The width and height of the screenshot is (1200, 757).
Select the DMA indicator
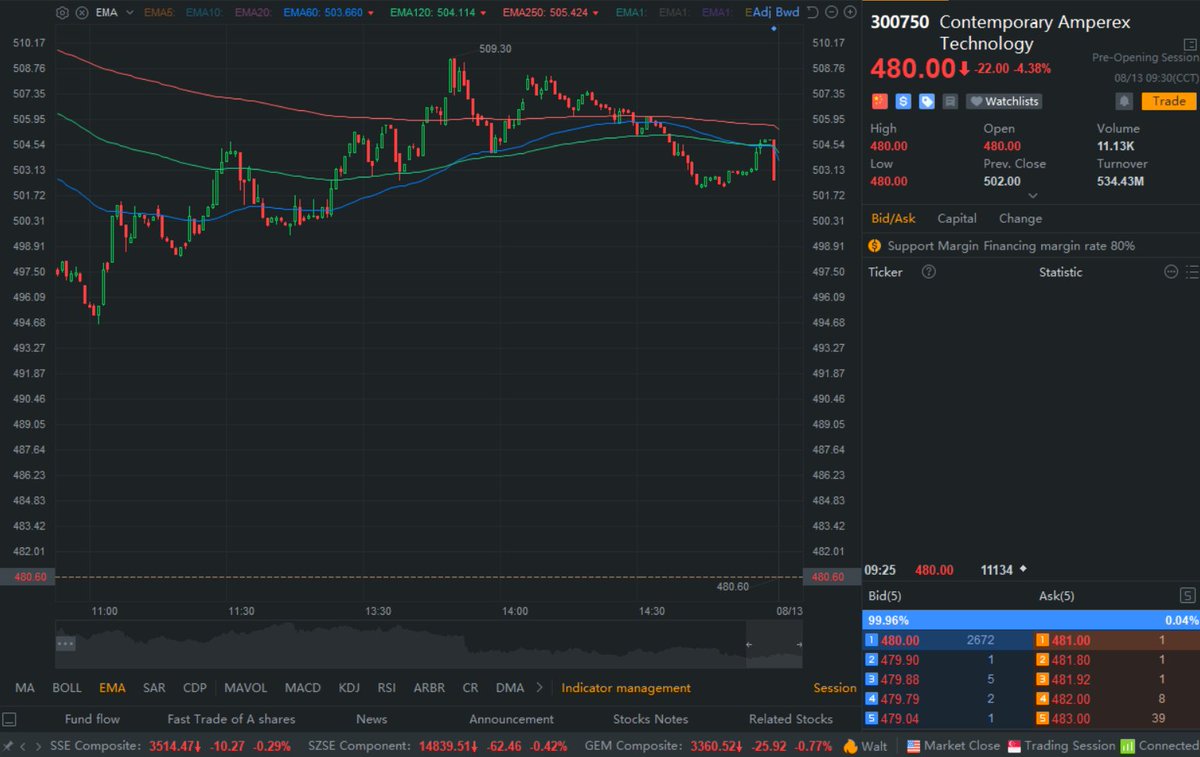pyautogui.click(x=510, y=688)
